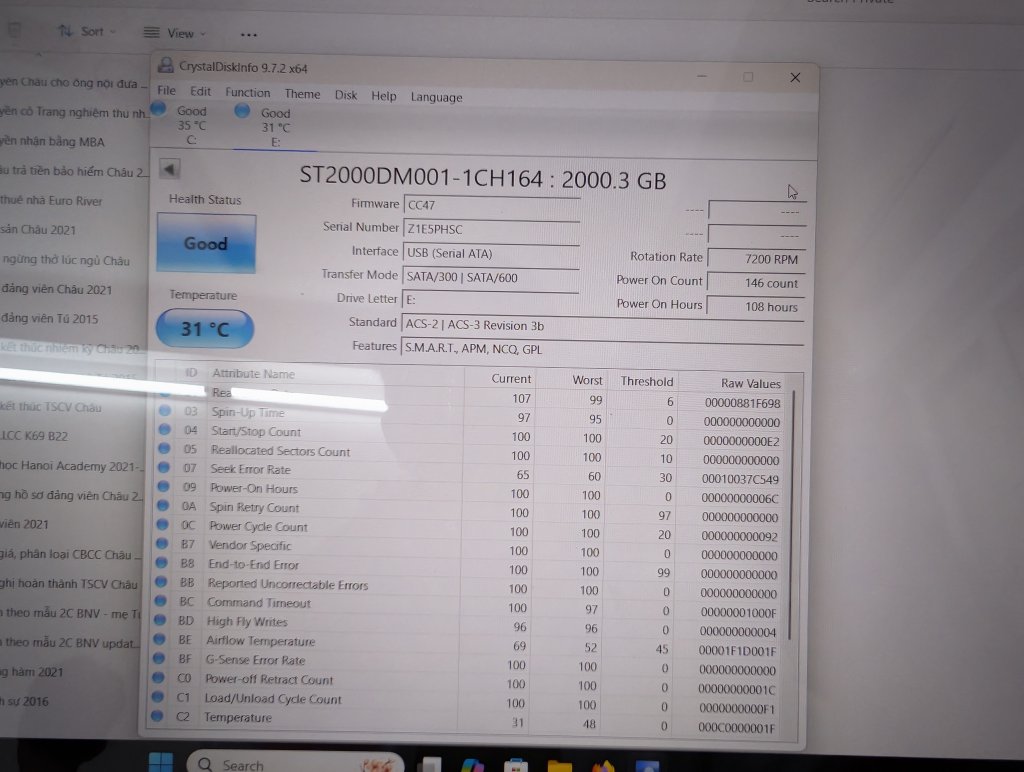1024x772 pixels.
Task: Click the See more (...) button in File Explorer
Action: point(248,34)
